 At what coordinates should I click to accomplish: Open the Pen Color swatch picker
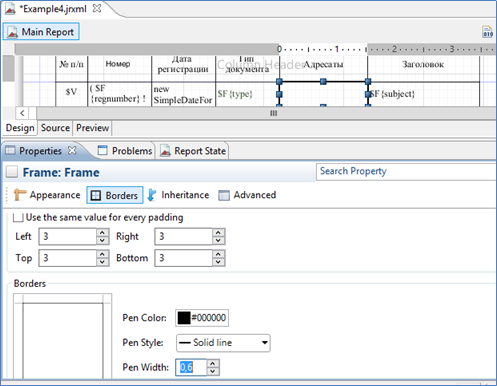pos(184,318)
